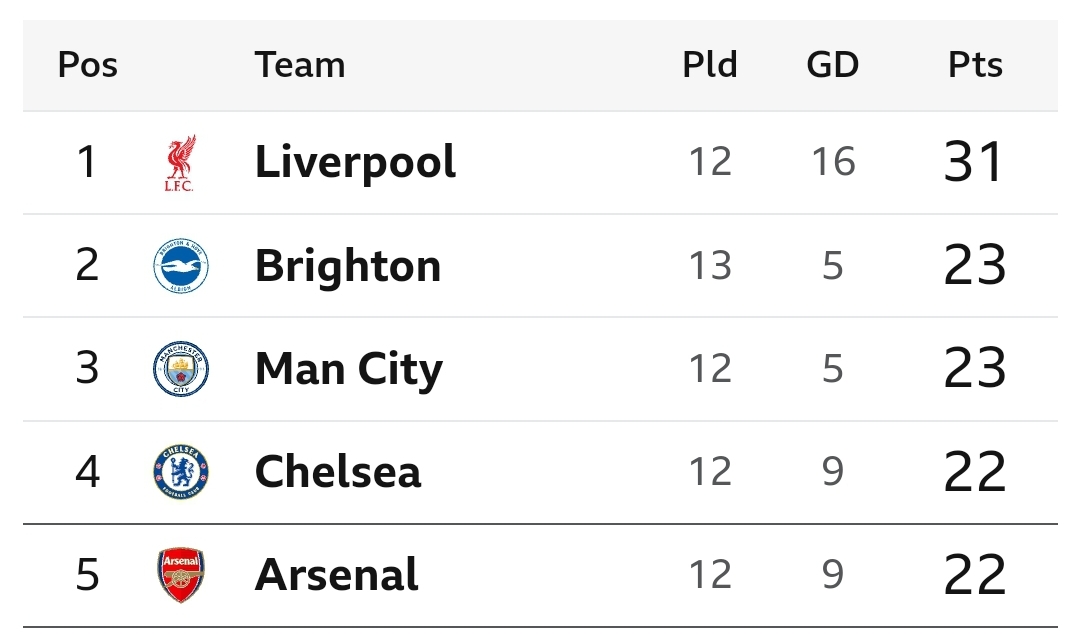
Task: Click the Arsenal club crest icon
Action: coord(181,575)
